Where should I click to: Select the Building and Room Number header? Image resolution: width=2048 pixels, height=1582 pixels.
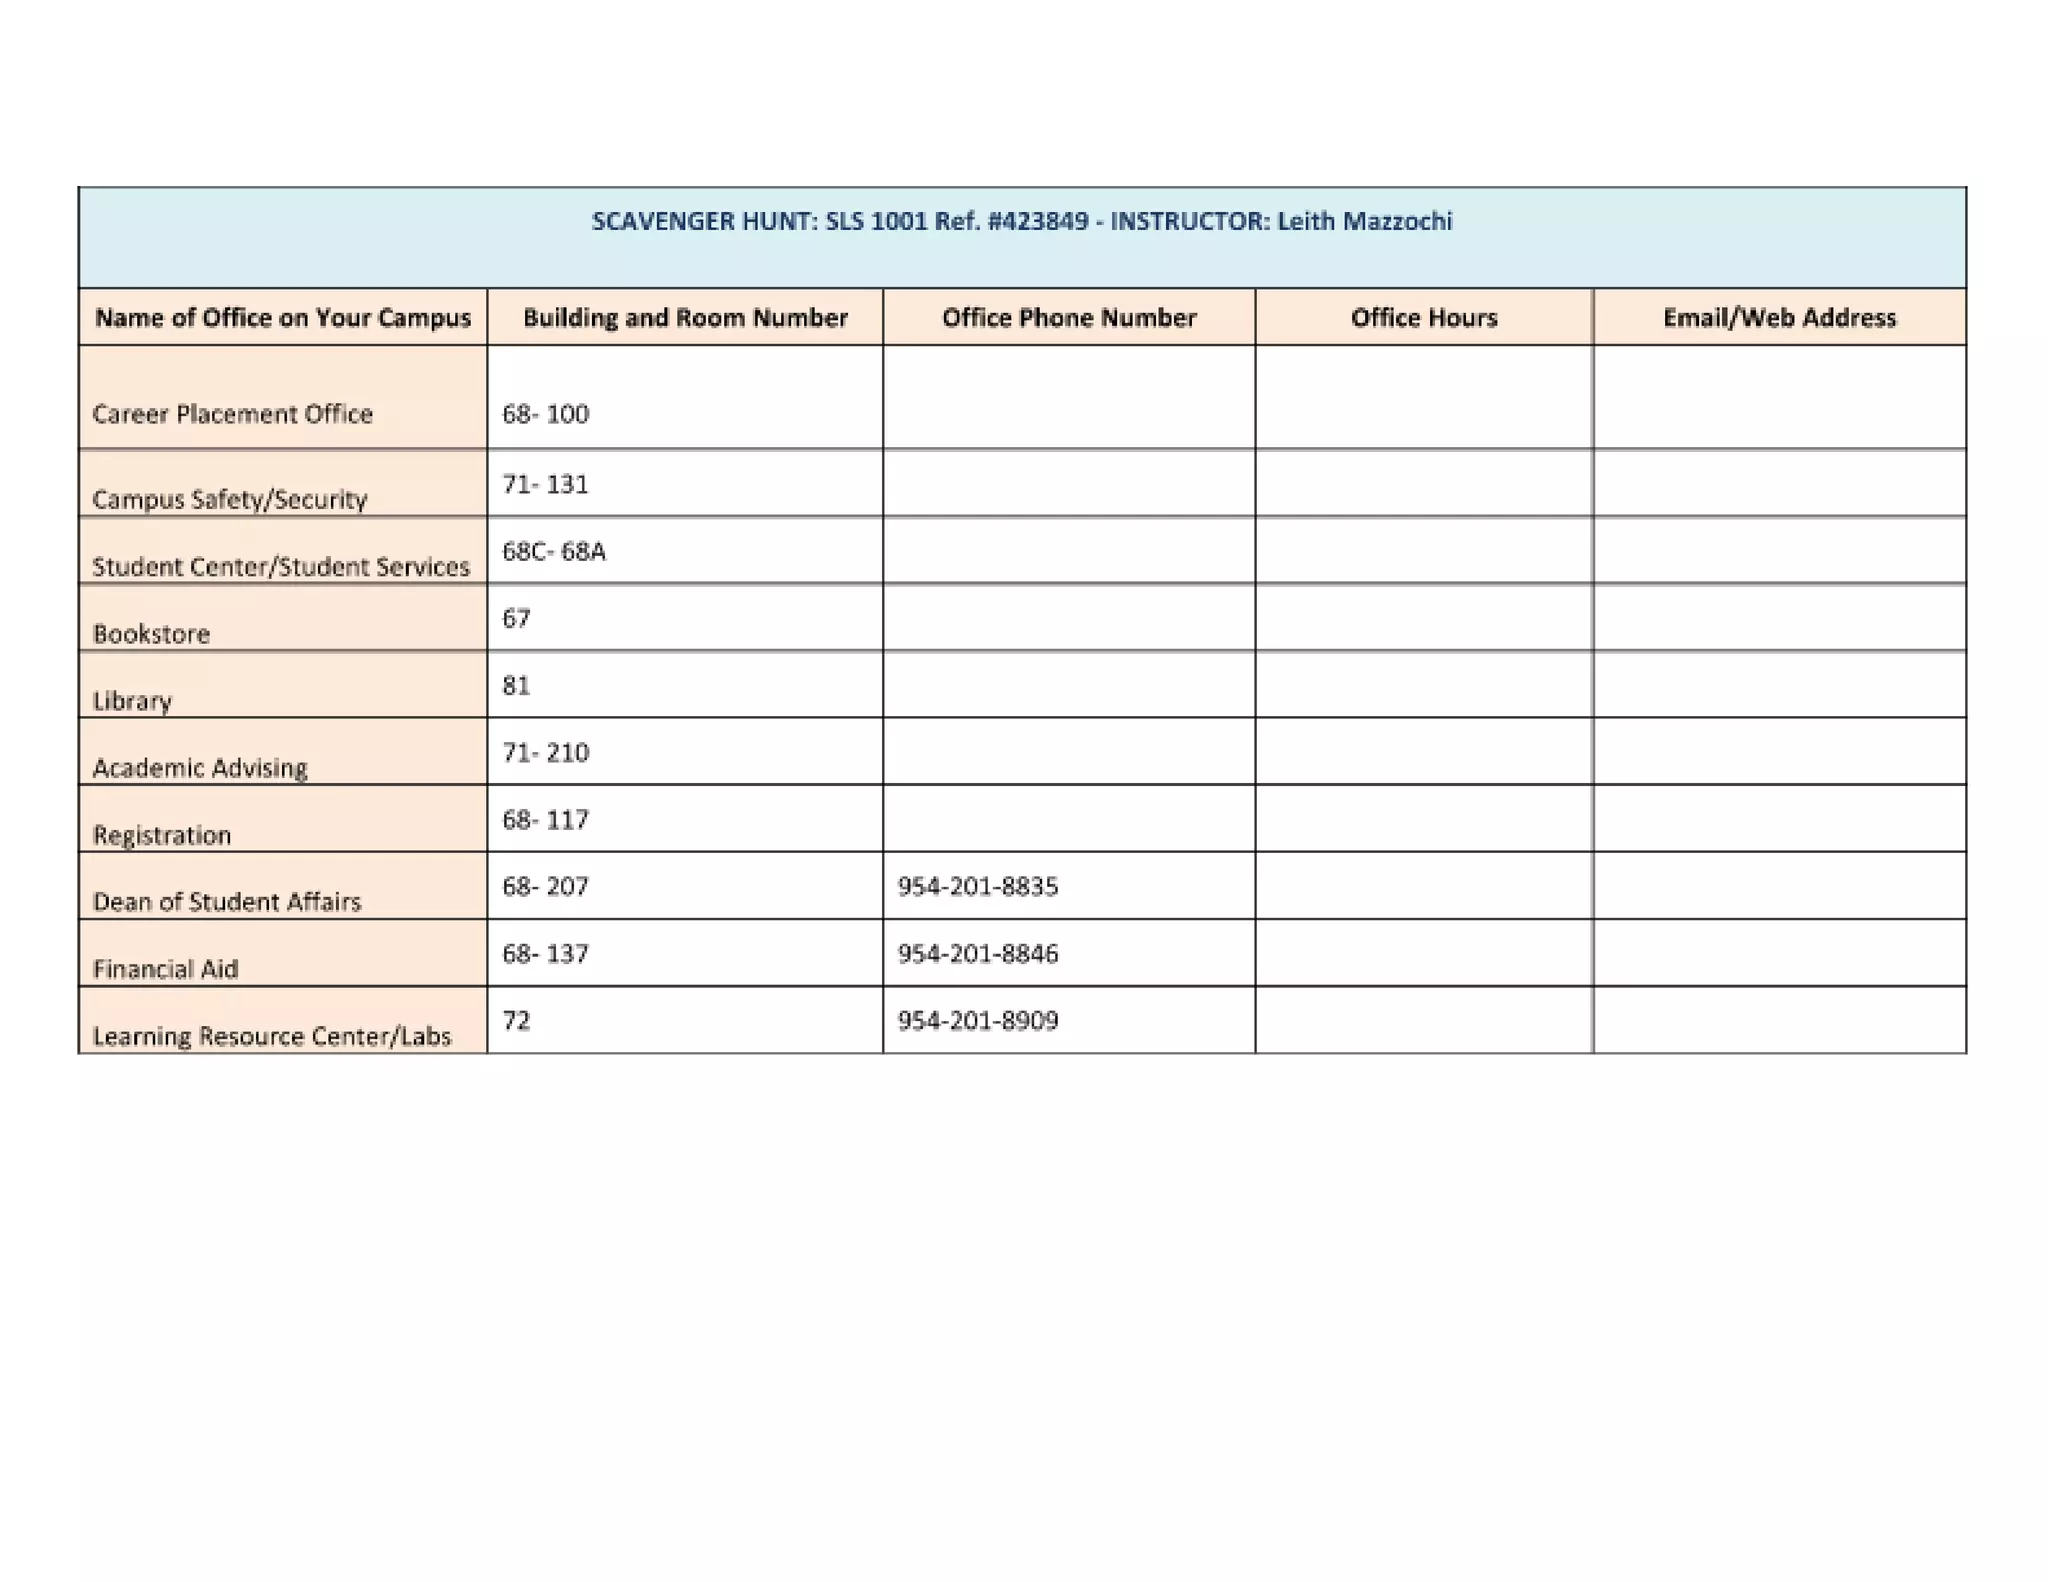tap(685, 318)
